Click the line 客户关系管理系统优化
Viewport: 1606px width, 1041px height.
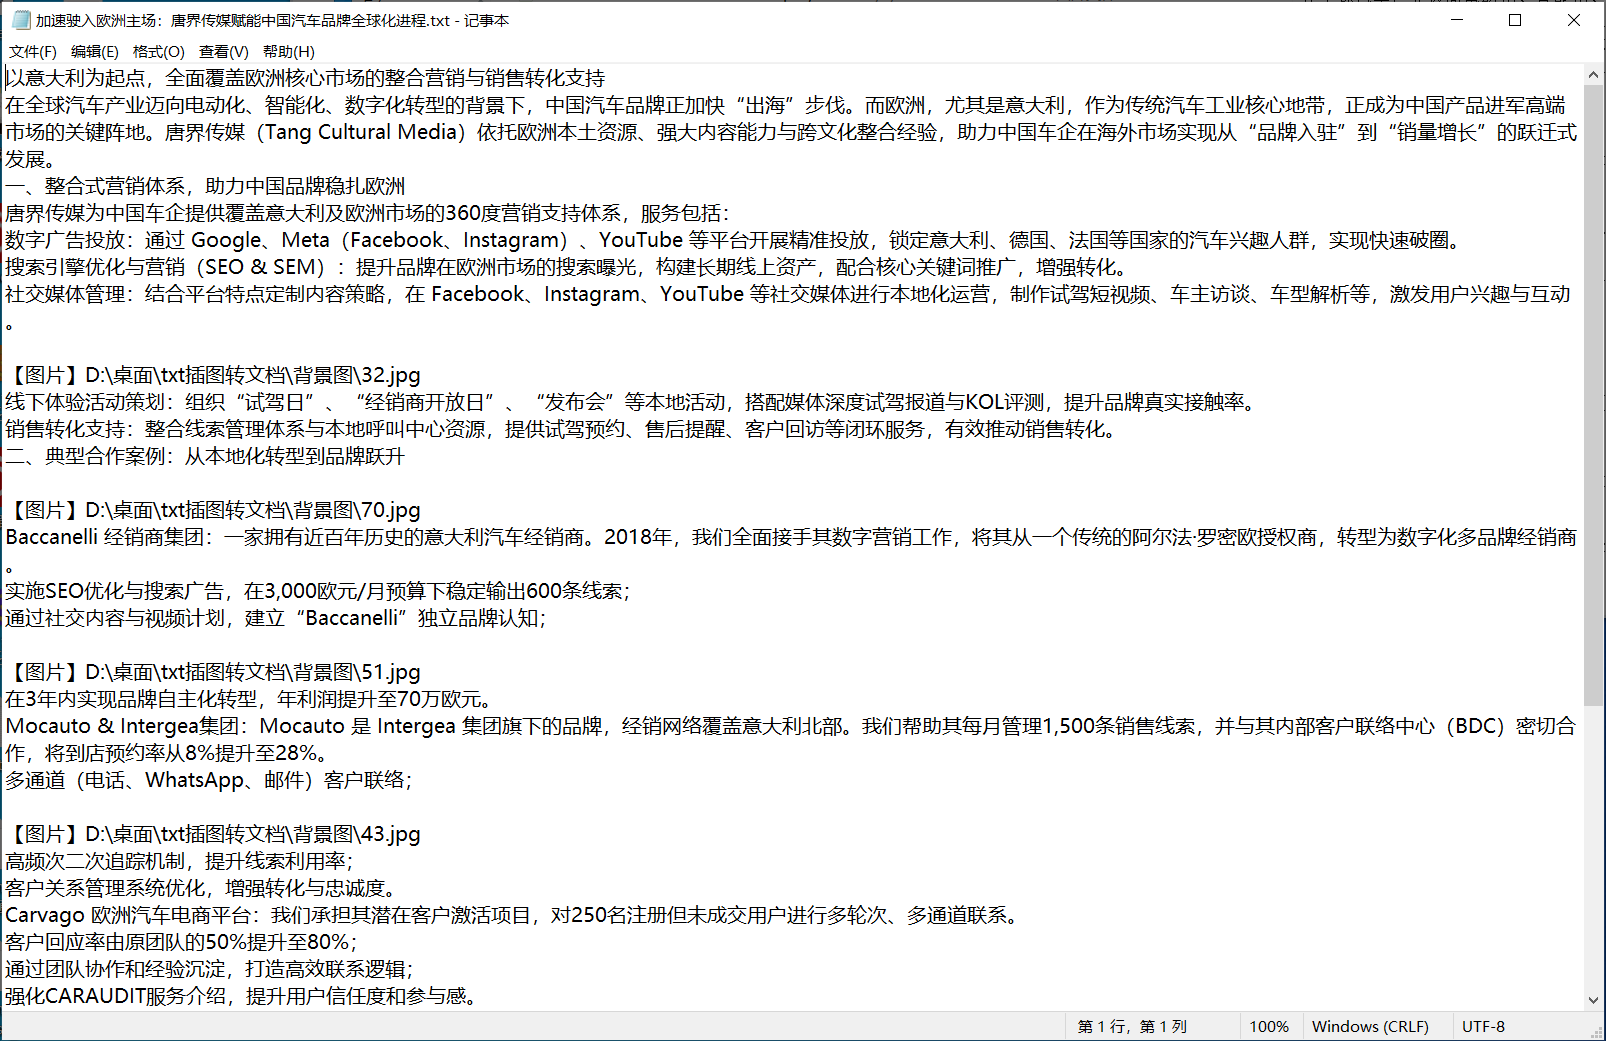(203, 888)
